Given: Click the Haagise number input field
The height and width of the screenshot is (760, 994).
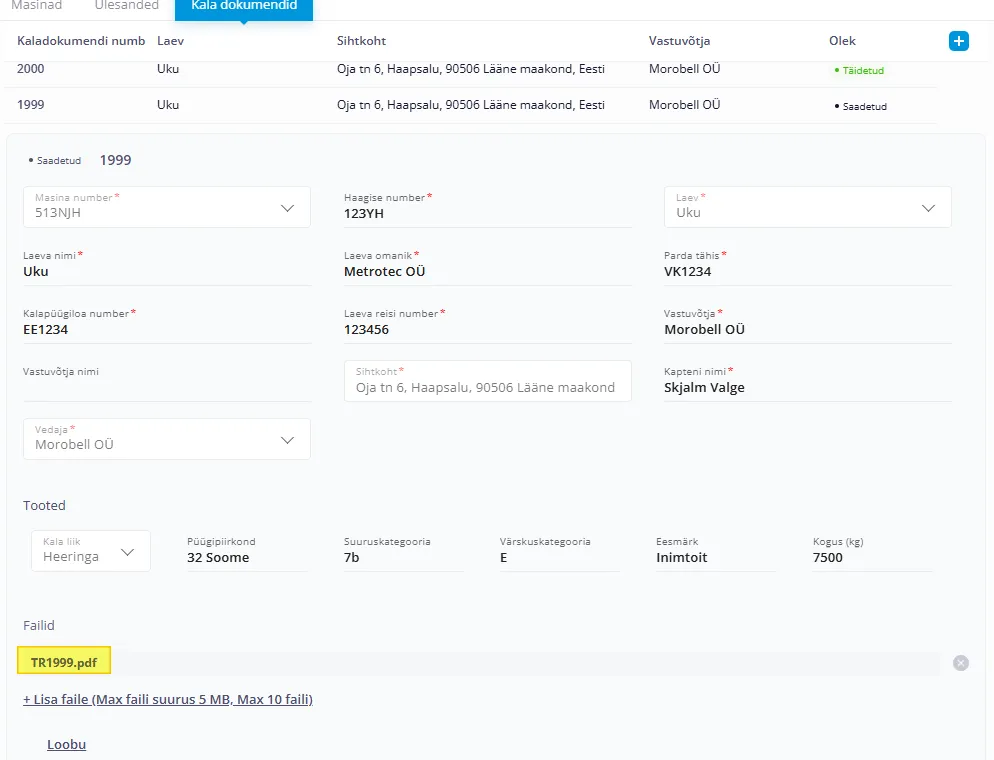Looking at the screenshot, I should point(487,214).
